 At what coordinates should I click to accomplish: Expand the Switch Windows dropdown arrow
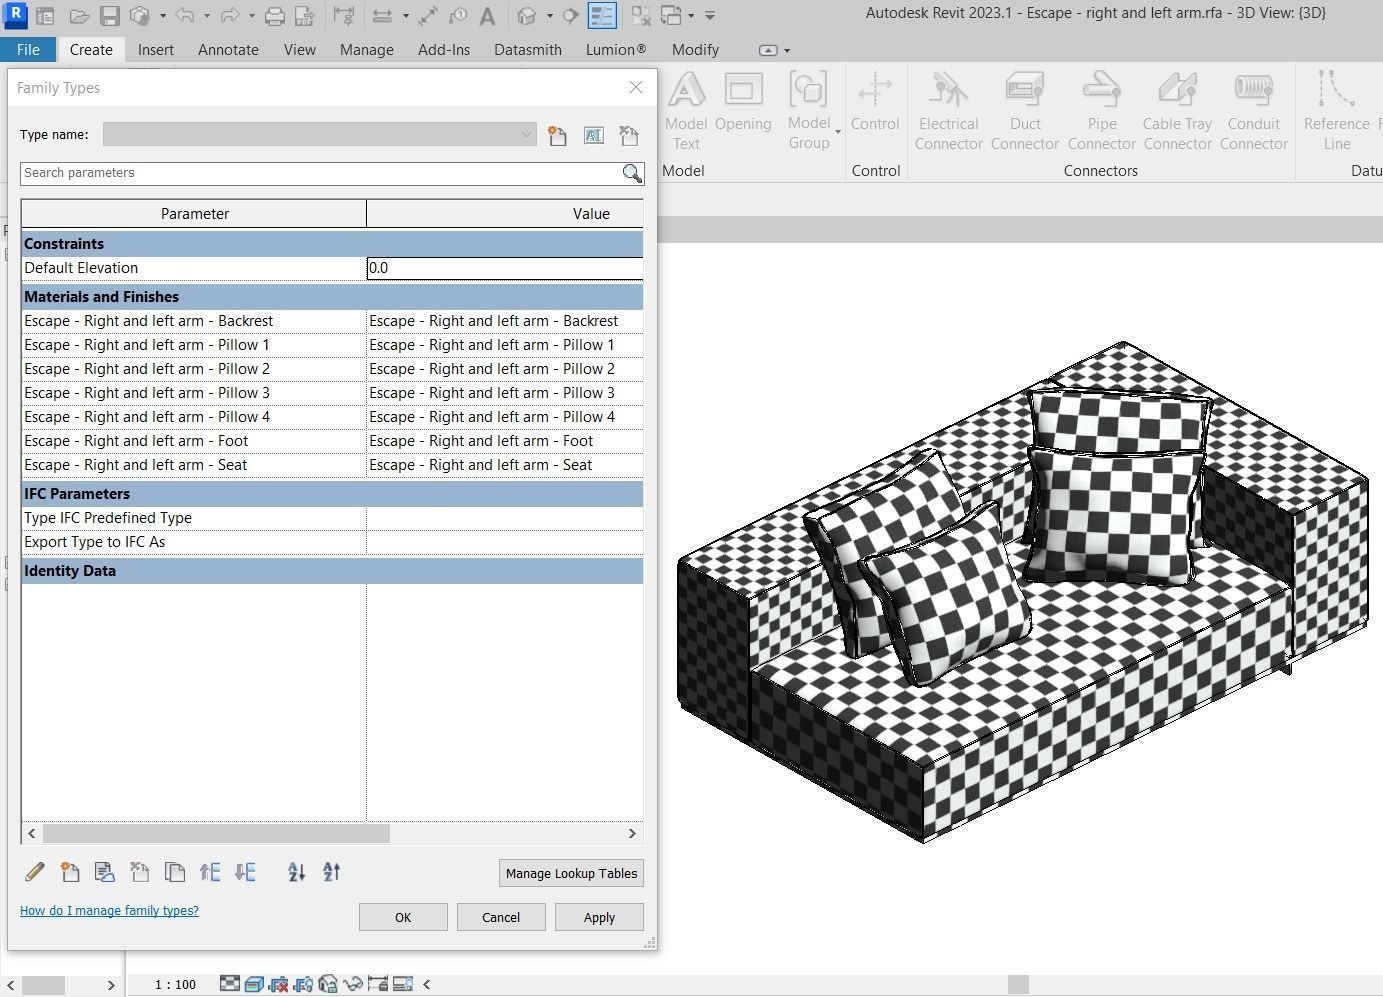[690, 16]
